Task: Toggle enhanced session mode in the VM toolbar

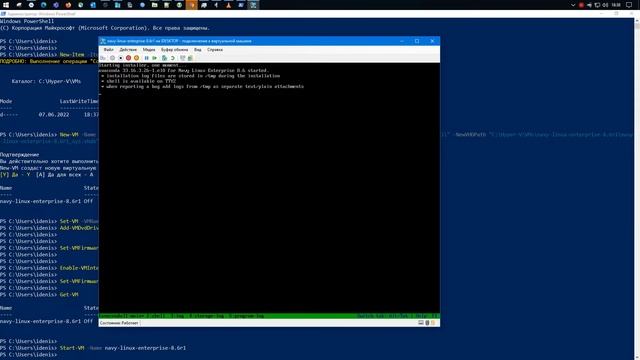Action: [x=182, y=58]
